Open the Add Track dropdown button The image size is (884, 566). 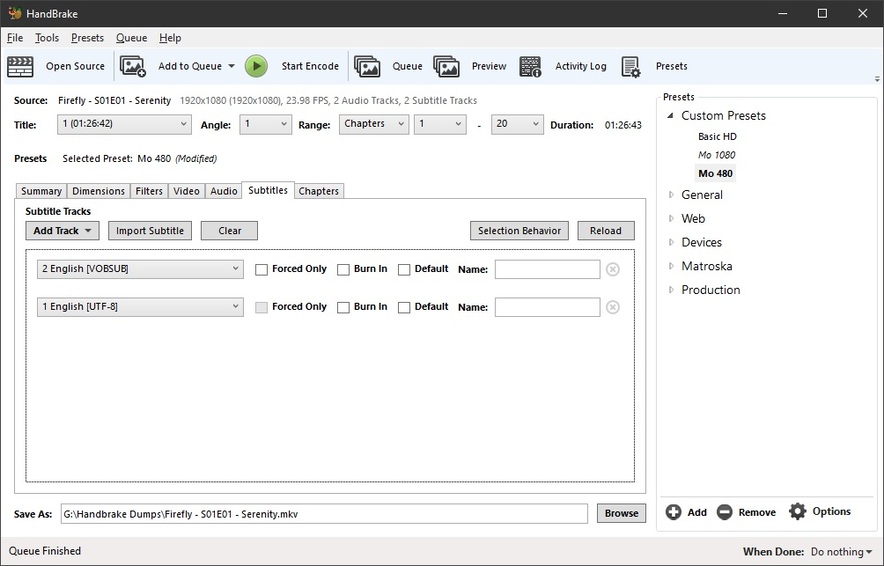click(62, 231)
